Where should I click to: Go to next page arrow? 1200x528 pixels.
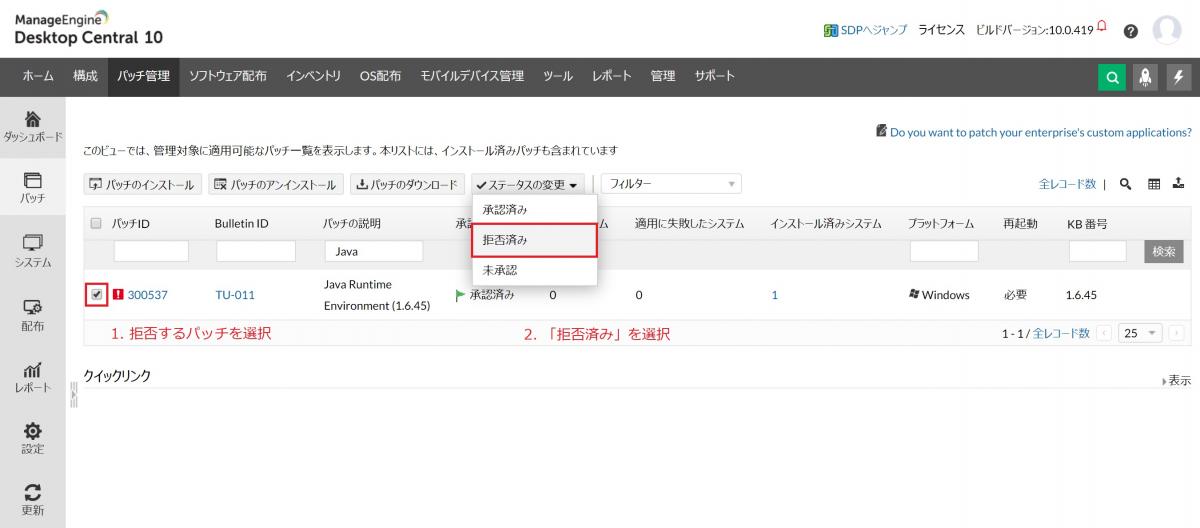pos(1177,333)
